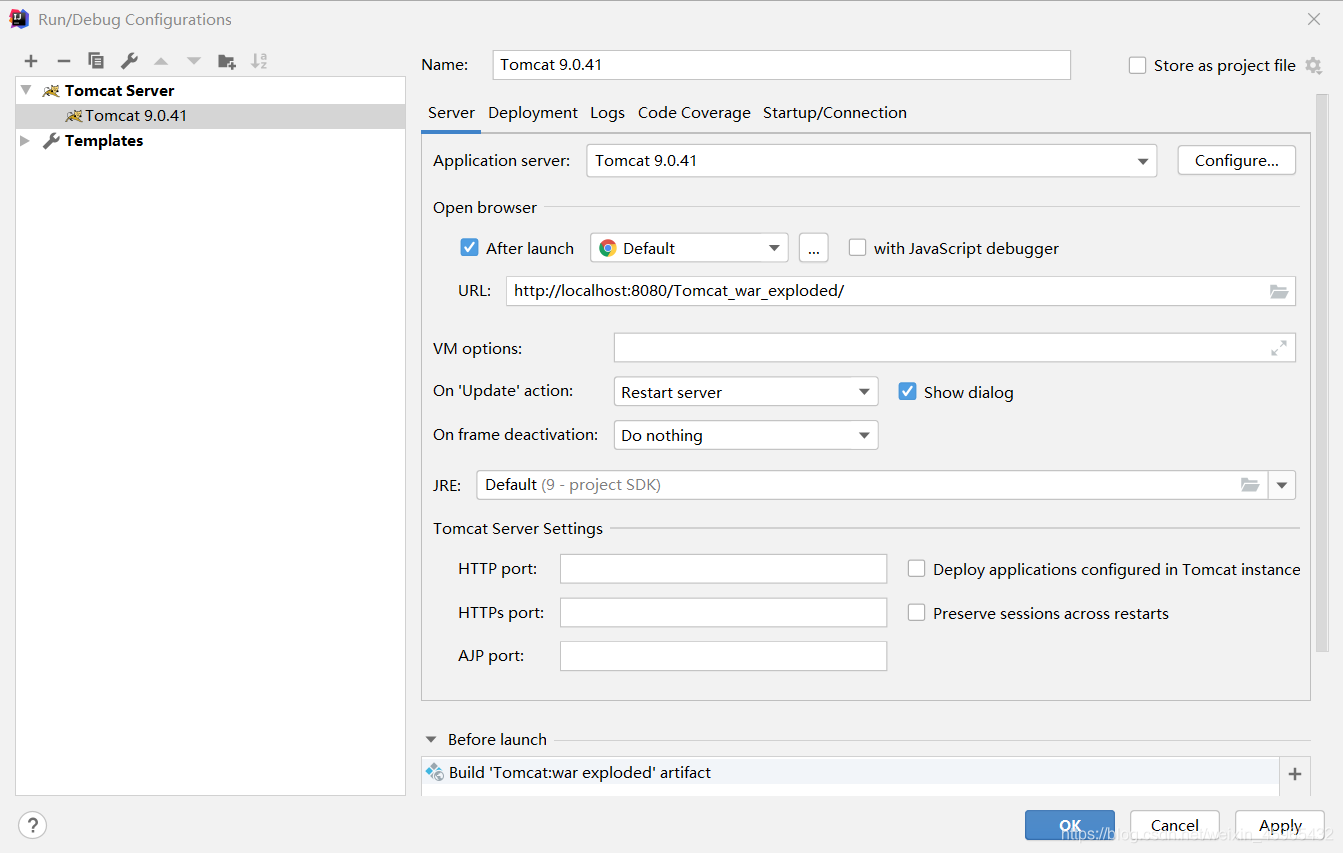Uncheck After launch checkbox
Screen dimensions: 1343x853
469,248
